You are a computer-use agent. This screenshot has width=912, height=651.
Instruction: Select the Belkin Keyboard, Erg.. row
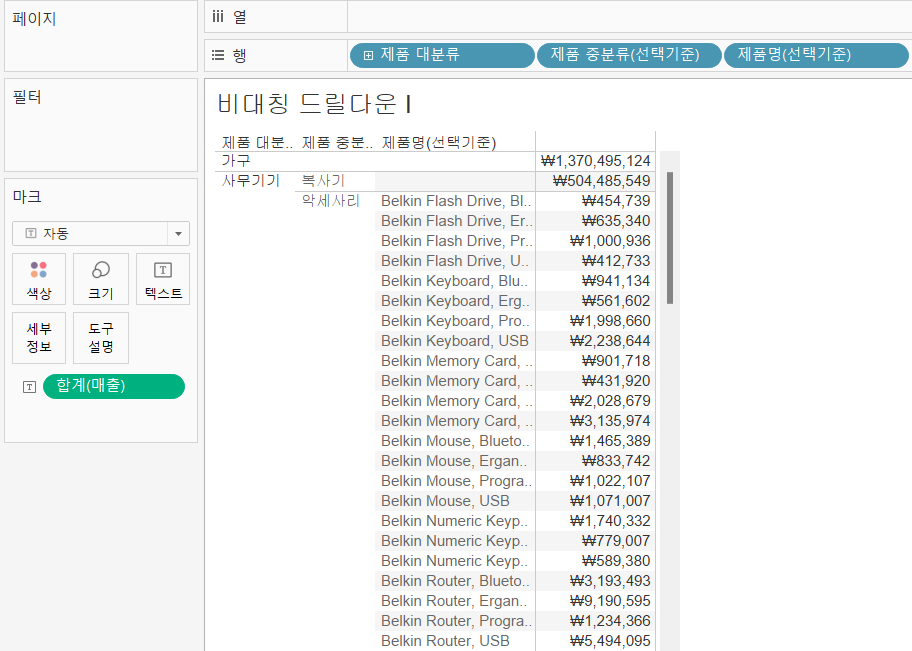[x=455, y=301]
